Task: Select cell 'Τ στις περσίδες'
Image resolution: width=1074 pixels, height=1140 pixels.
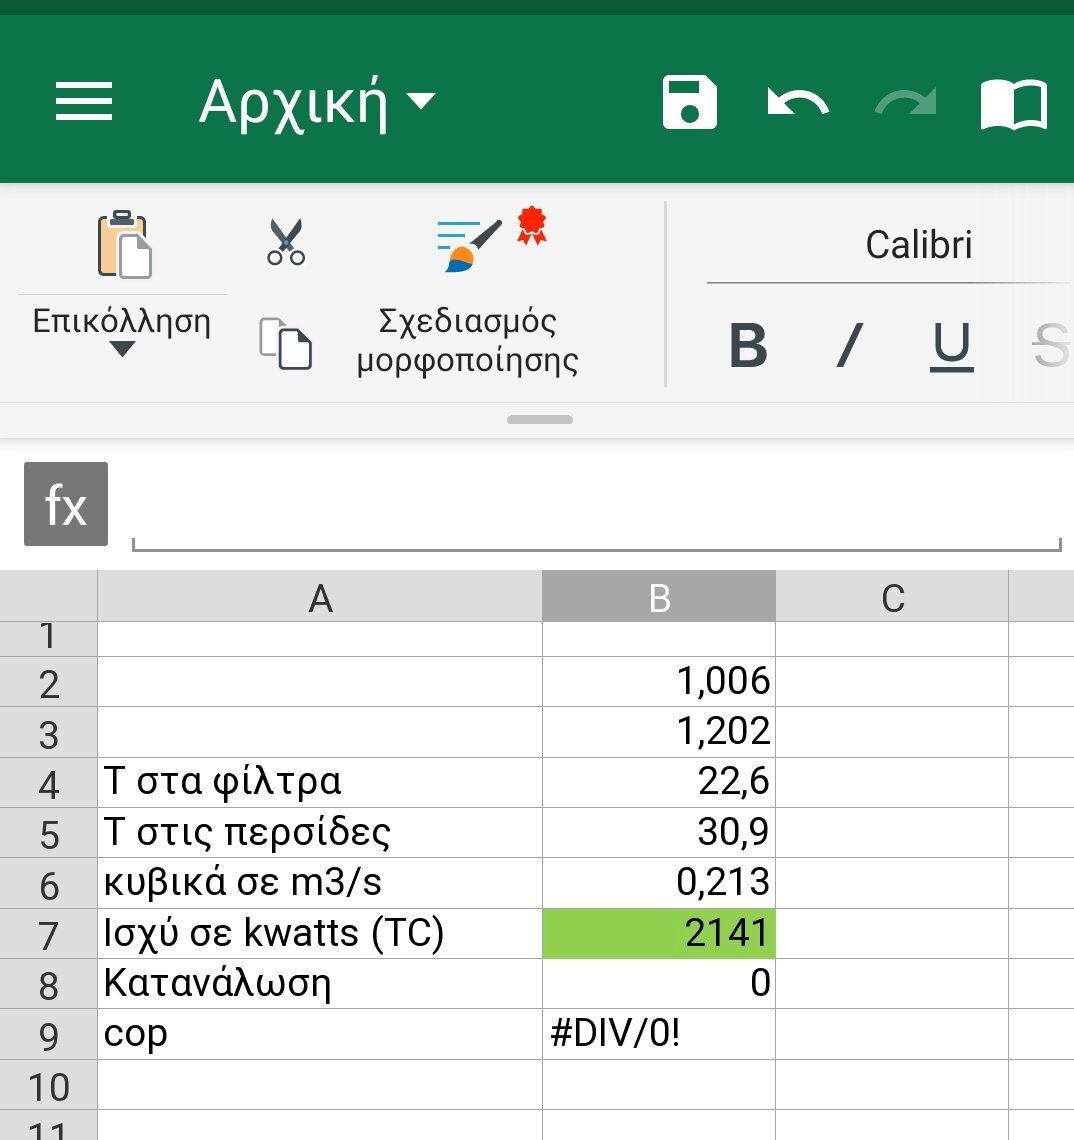Action: [320, 832]
